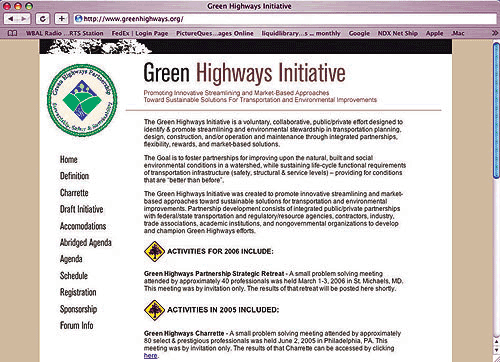Click 'ACTIVITIES FOR 2006 INCLUDE:' heading
500x362 pixels.
coord(220,251)
